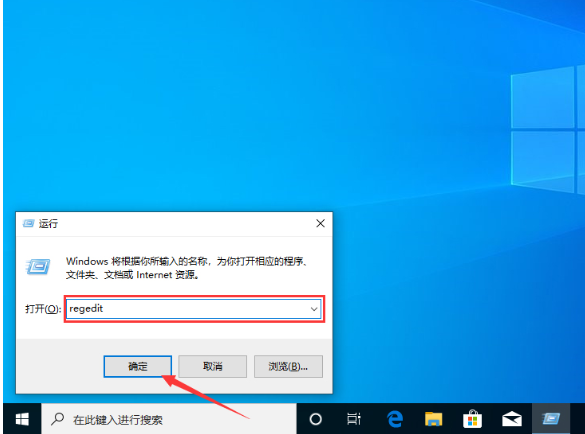Viewport: 585px width, 434px height.
Task: Click the magnifier icon in taskbar search
Action: coord(57,419)
